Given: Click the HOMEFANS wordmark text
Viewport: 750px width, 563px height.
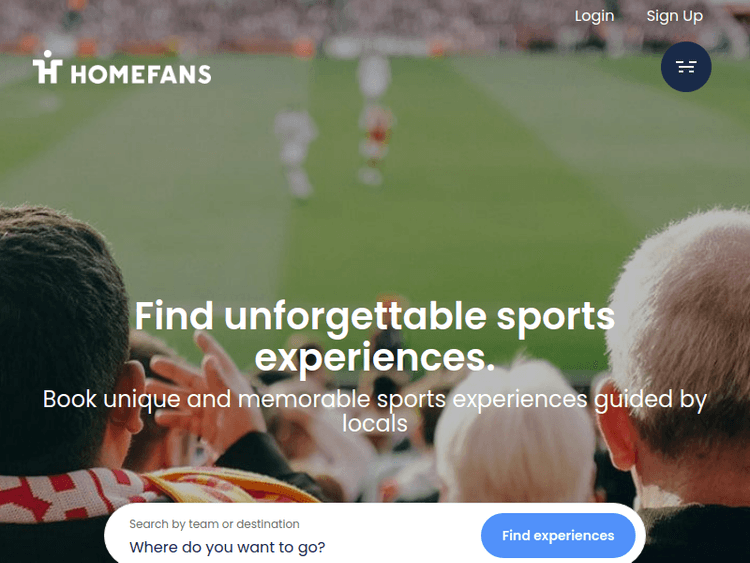Looking at the screenshot, I should [141, 74].
